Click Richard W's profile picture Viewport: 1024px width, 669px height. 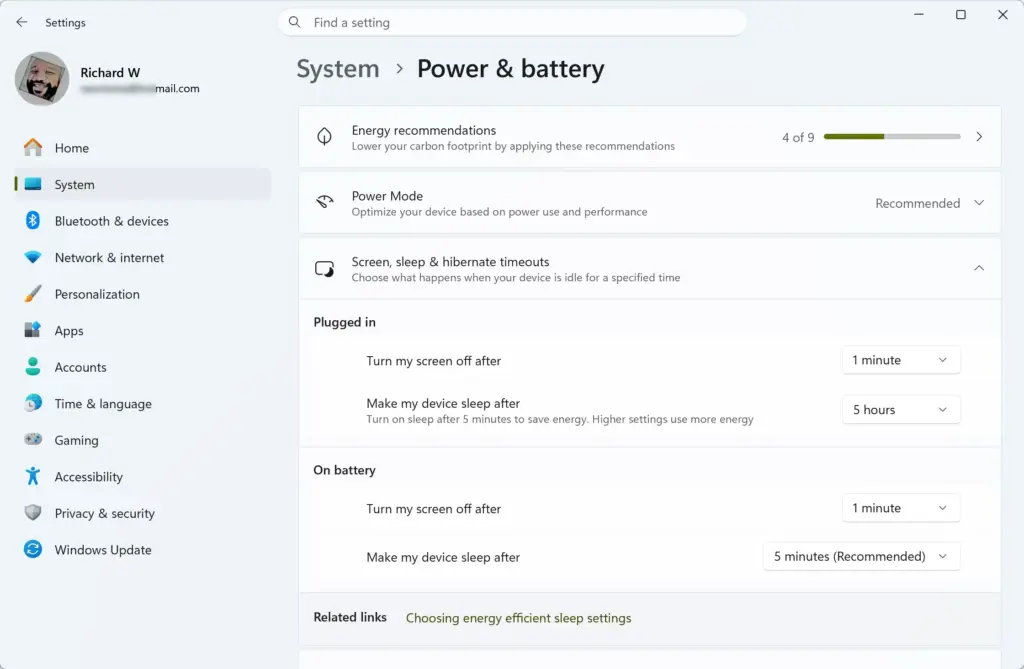point(42,79)
